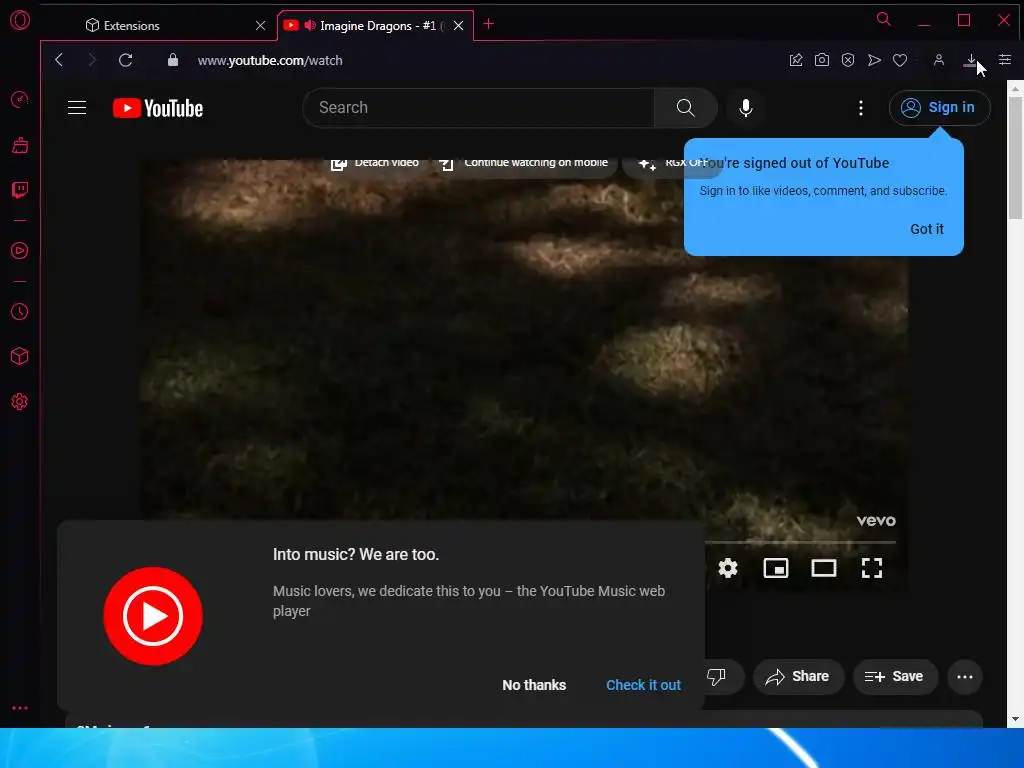Switch to the Imagine Dragons tab
This screenshot has height=768, width=1024.
click(x=377, y=25)
